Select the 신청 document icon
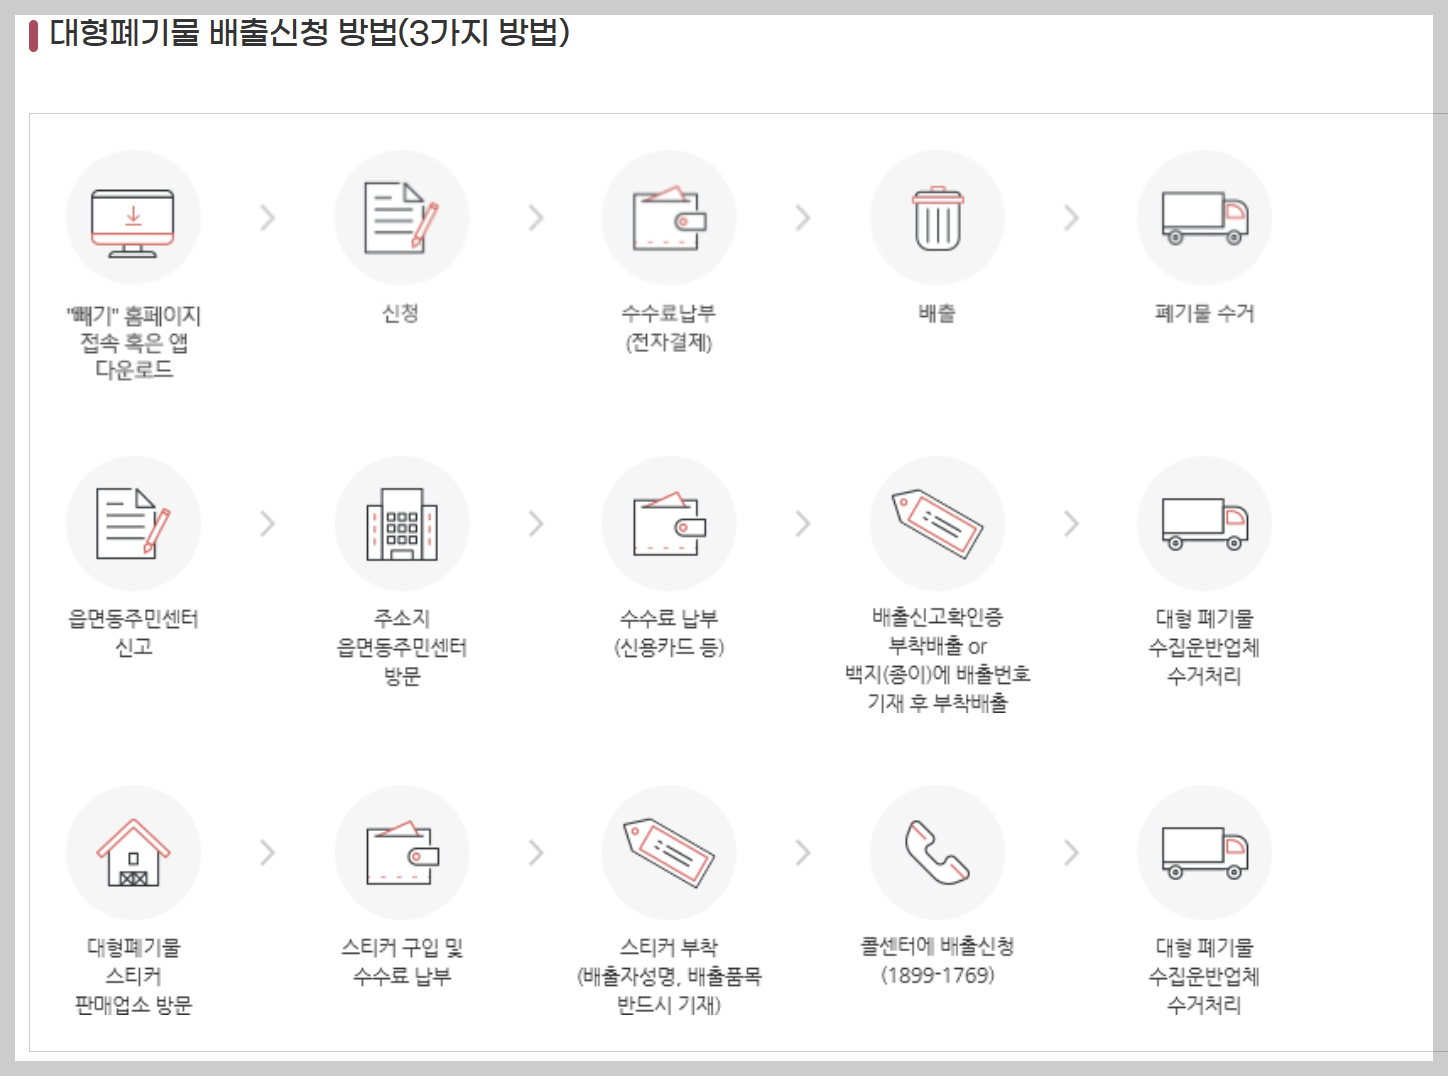The height and width of the screenshot is (1076, 1448). point(401,217)
